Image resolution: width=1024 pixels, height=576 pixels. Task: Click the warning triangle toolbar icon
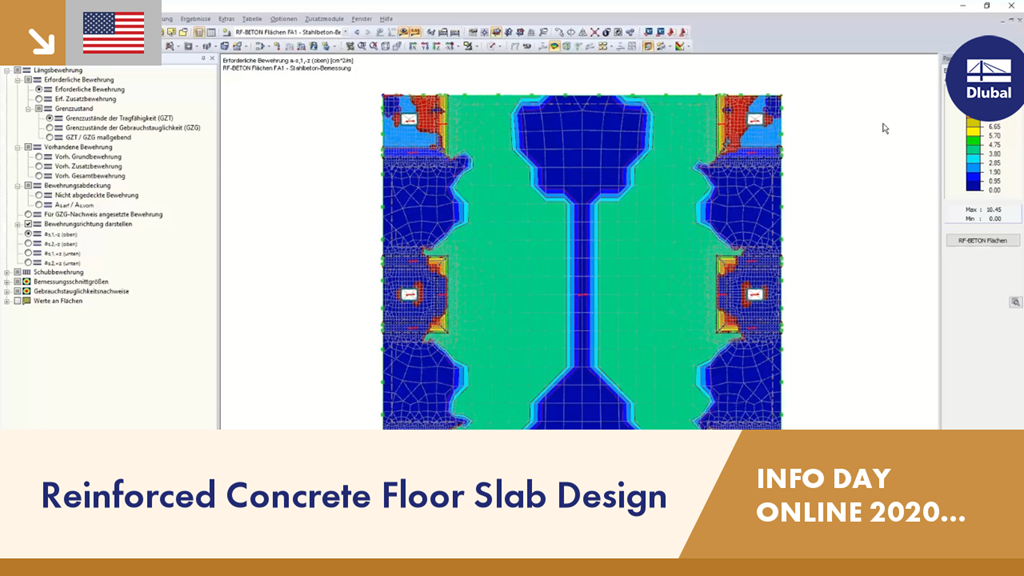[x=583, y=32]
